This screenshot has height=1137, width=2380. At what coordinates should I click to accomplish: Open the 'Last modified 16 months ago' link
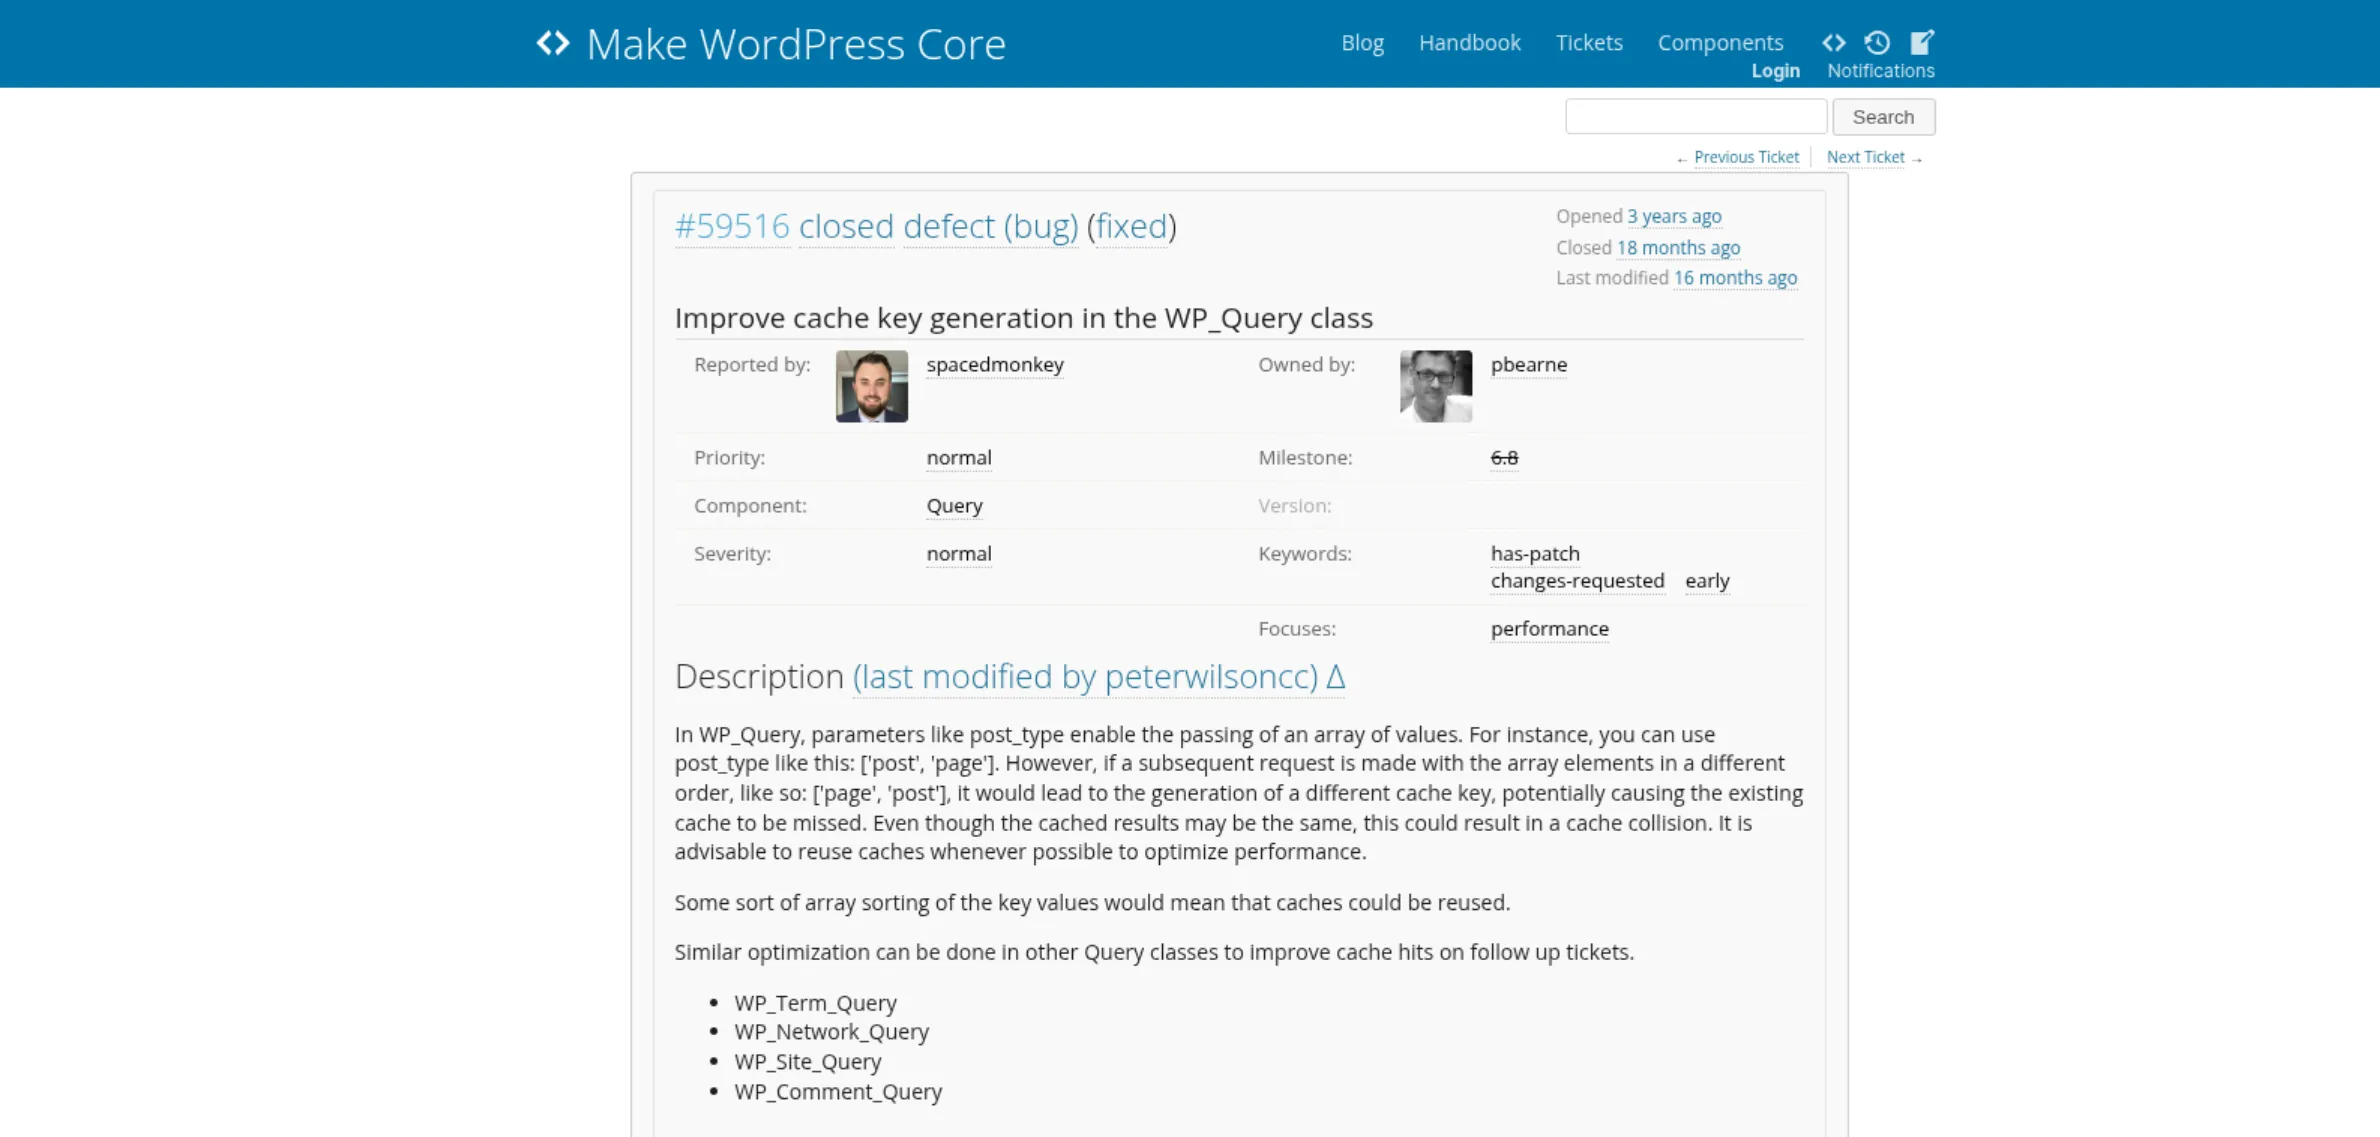click(x=1735, y=277)
